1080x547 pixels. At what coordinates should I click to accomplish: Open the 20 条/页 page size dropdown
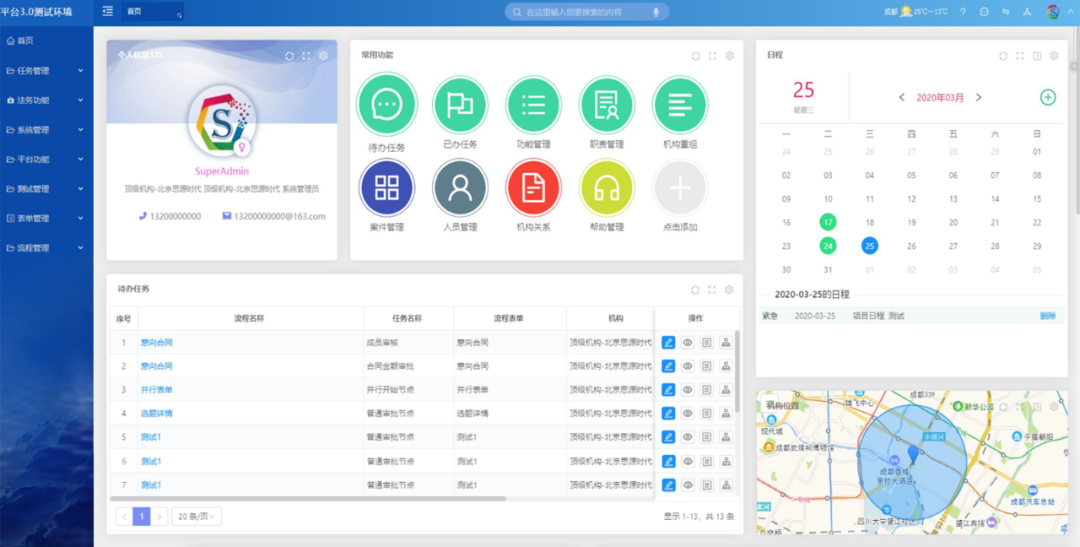196,516
